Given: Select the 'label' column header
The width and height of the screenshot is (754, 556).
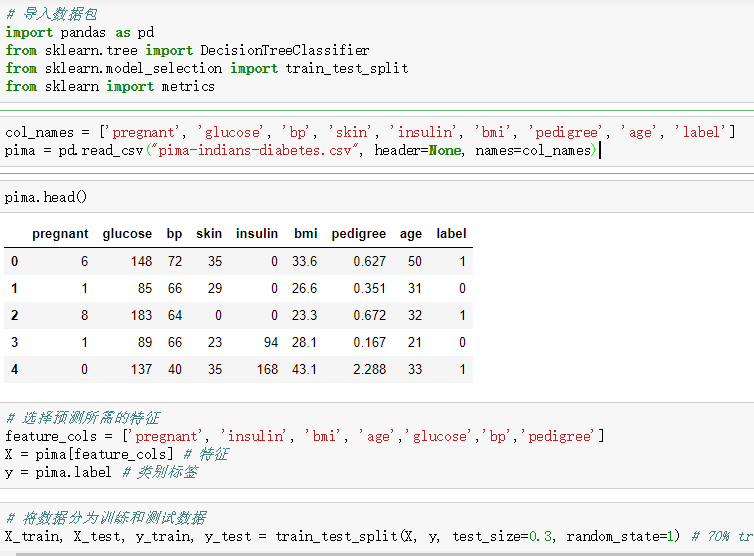Looking at the screenshot, I should click(451, 234).
